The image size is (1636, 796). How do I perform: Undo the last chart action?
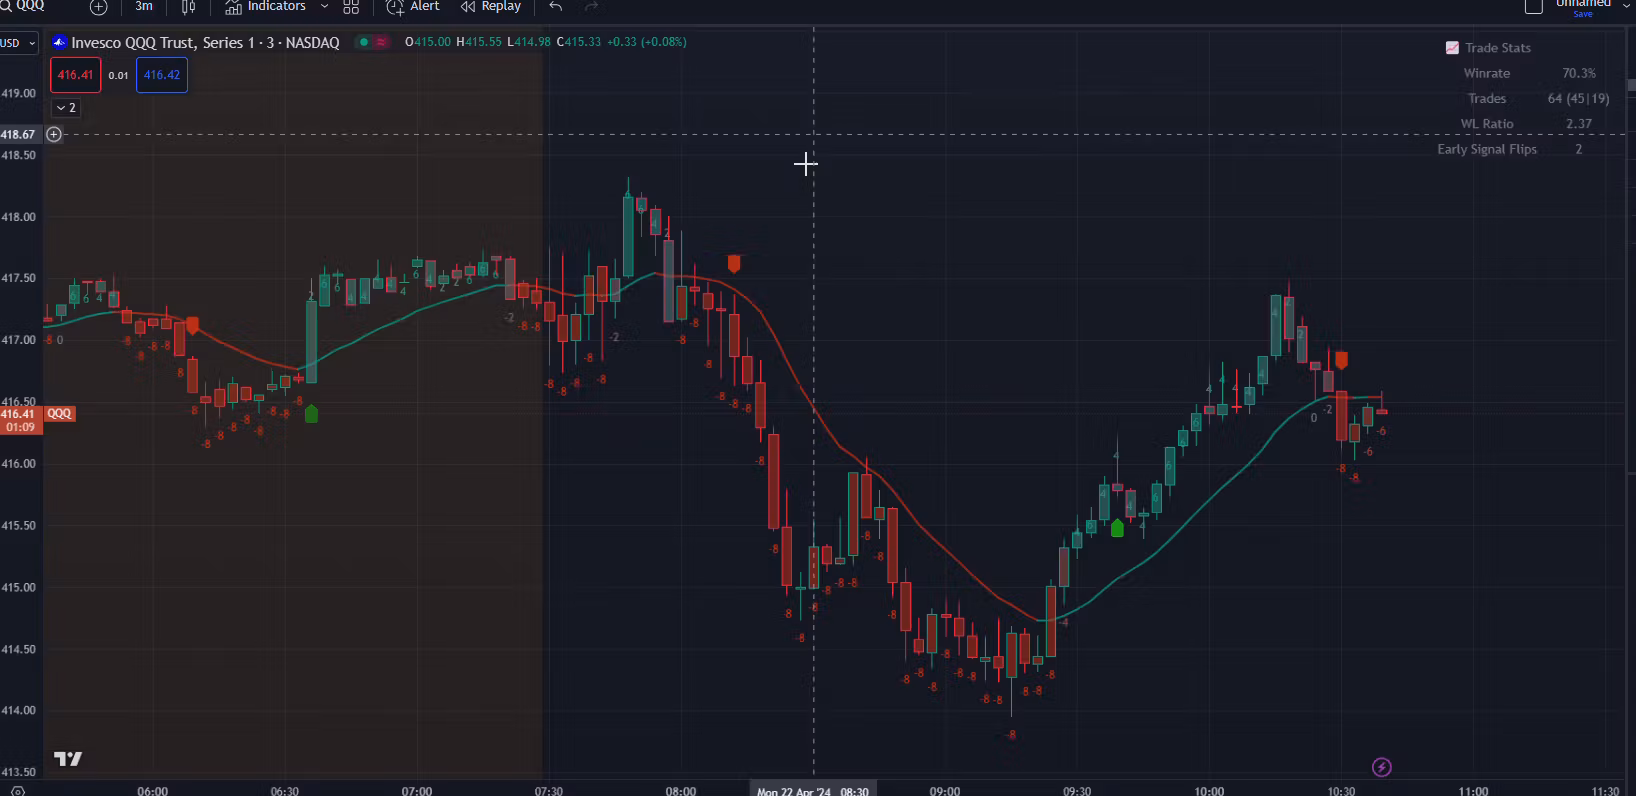point(556,6)
